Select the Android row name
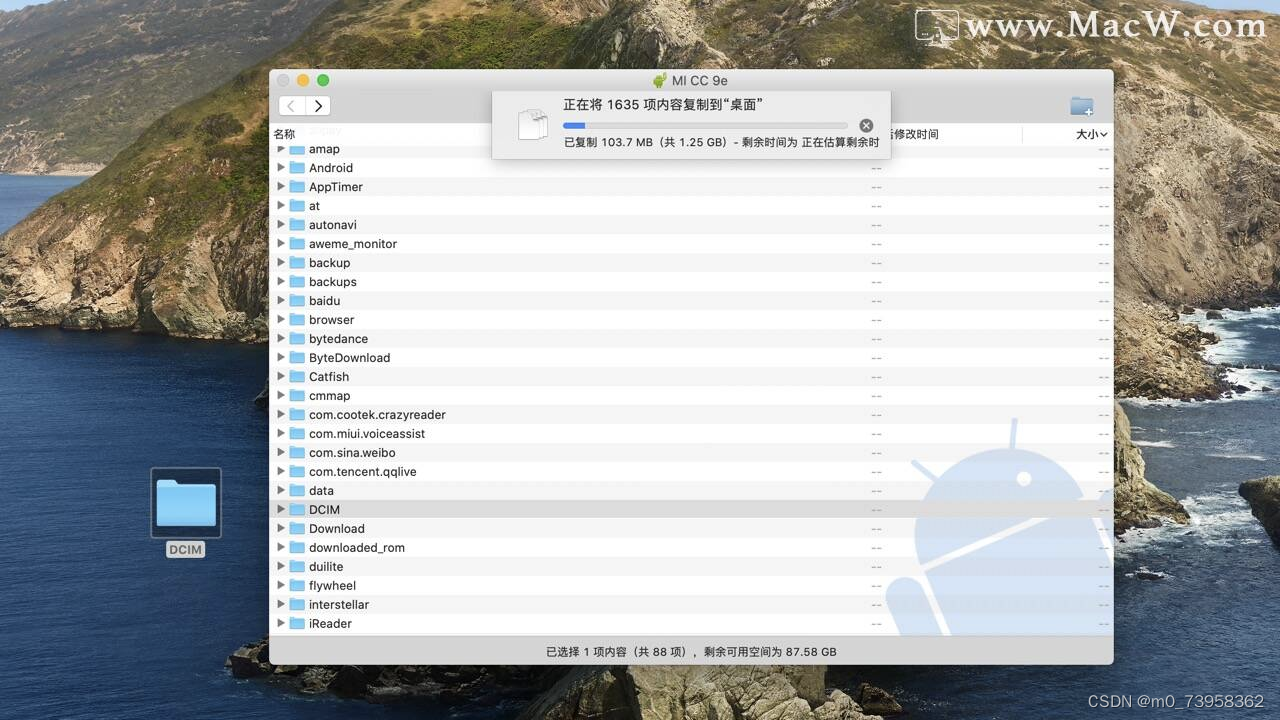This screenshot has height=720, width=1280. pos(331,168)
